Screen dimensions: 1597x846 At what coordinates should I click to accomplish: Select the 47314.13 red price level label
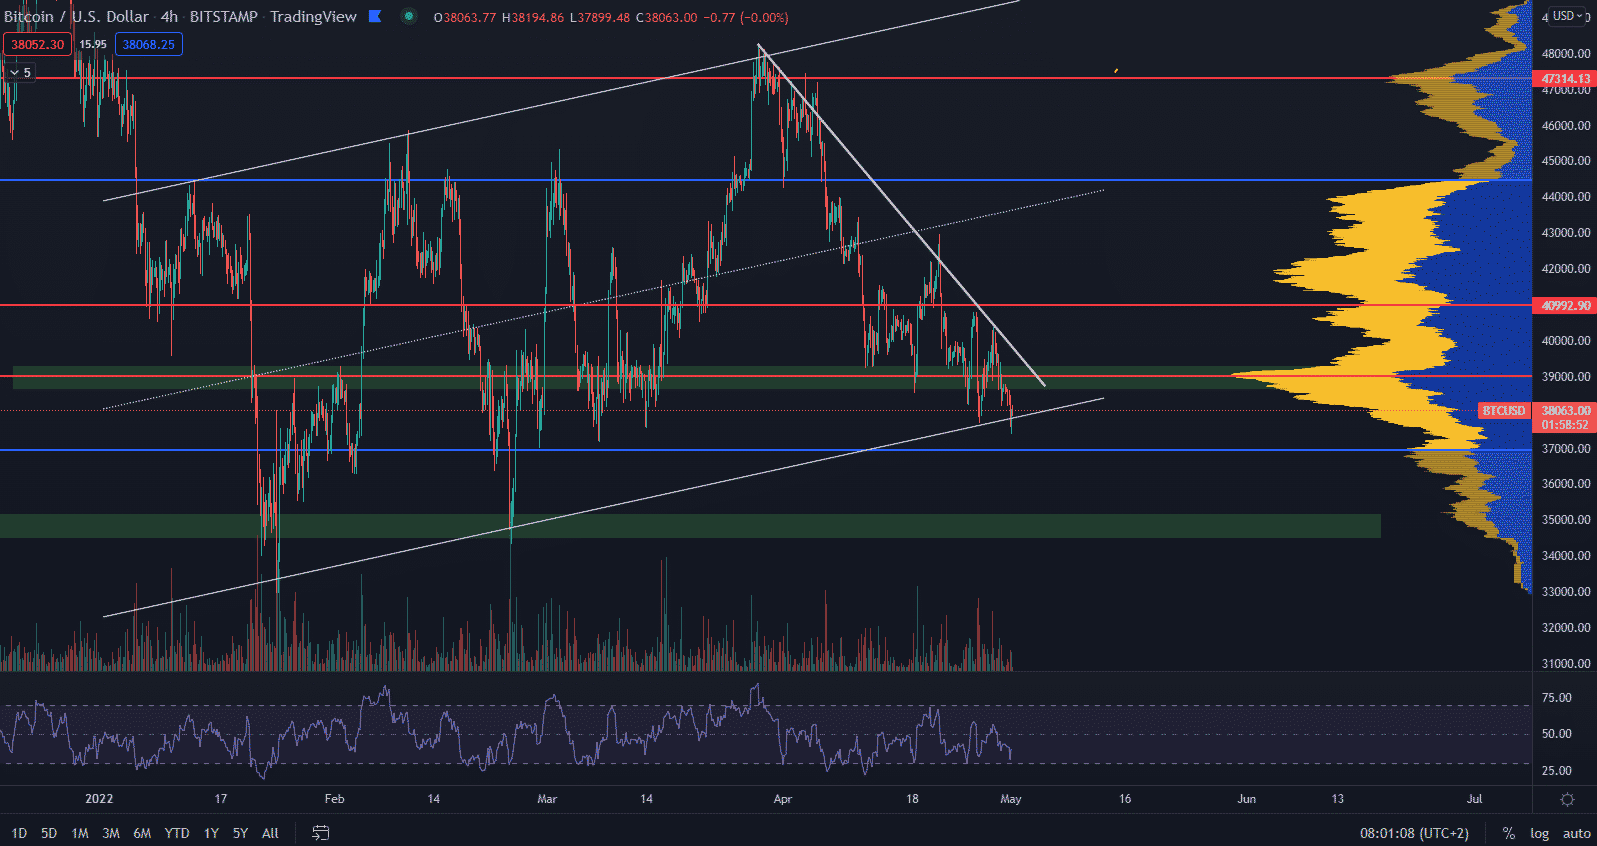coord(1564,78)
